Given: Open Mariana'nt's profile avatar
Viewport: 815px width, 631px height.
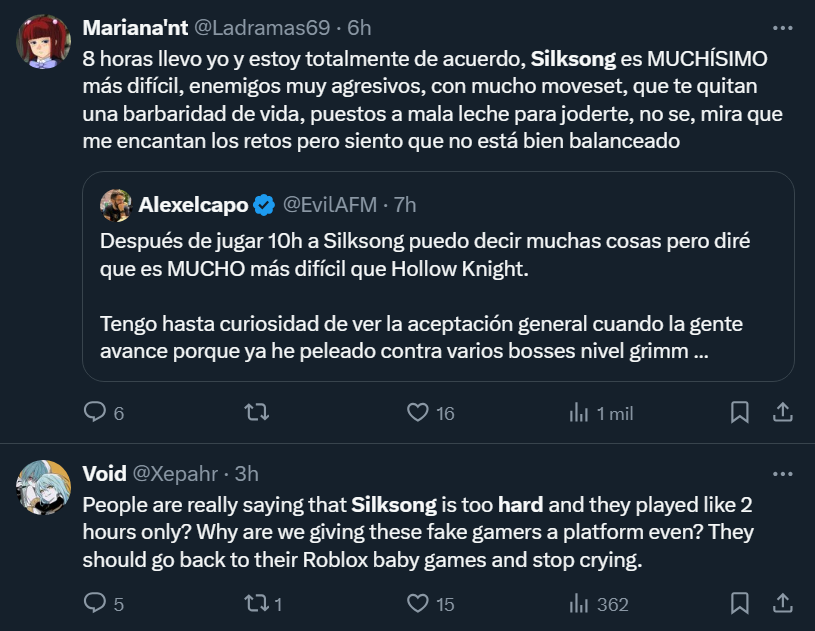Looking at the screenshot, I should pos(43,42).
